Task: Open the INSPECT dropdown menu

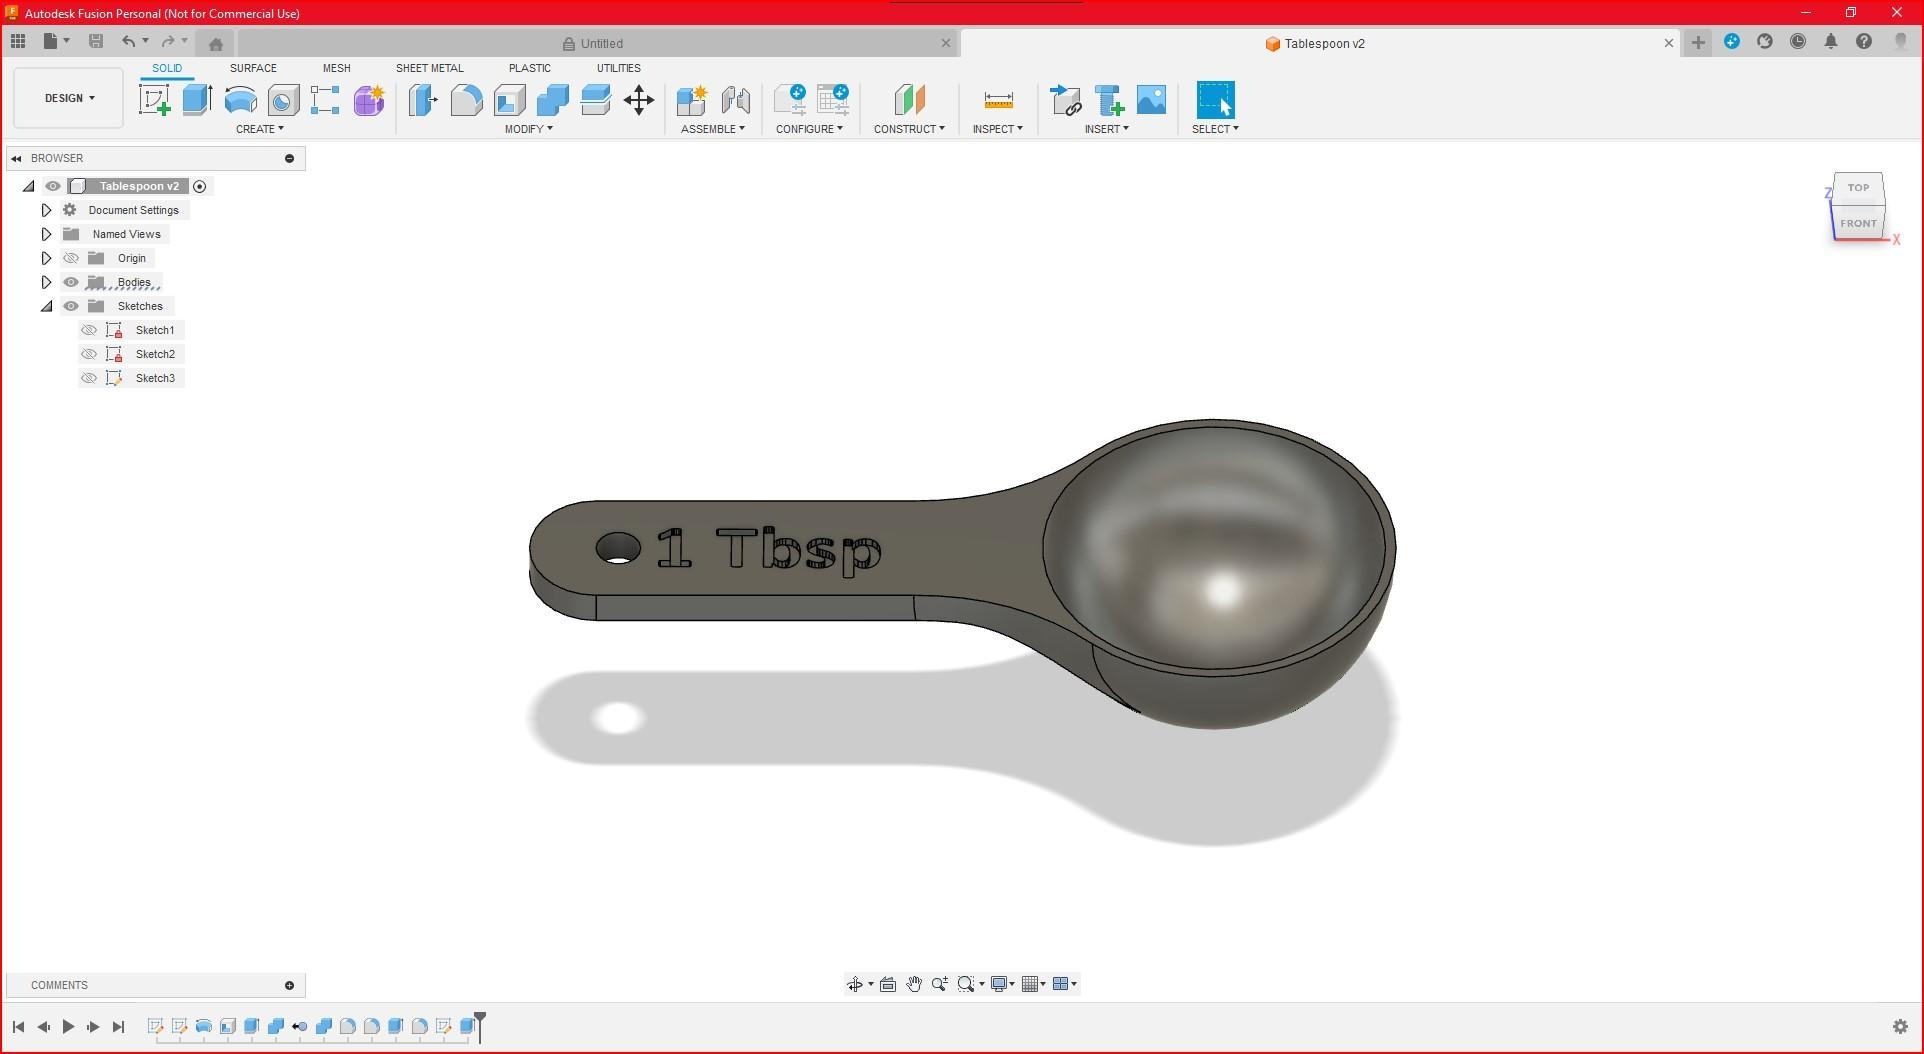Action: click(998, 129)
